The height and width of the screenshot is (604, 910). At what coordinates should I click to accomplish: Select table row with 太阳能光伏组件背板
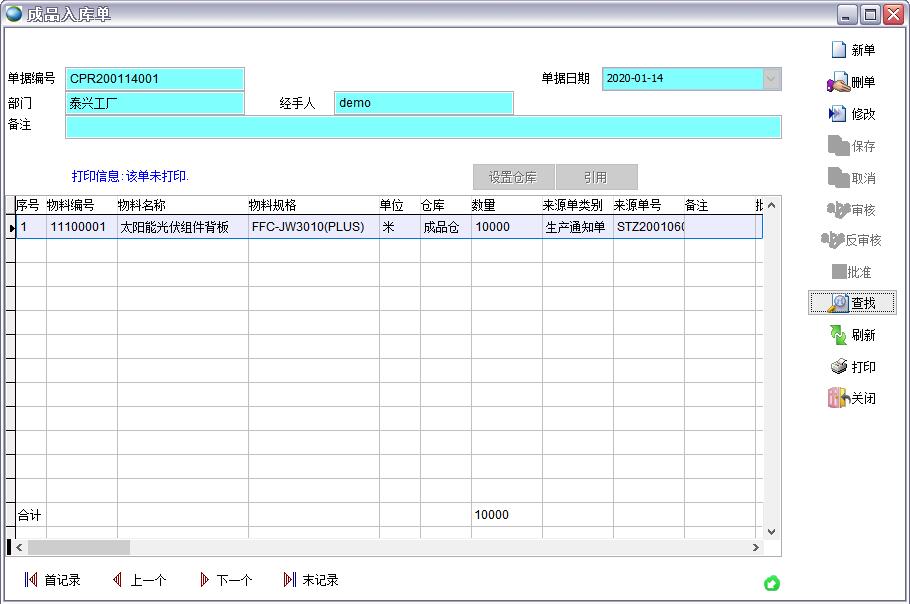[182, 227]
